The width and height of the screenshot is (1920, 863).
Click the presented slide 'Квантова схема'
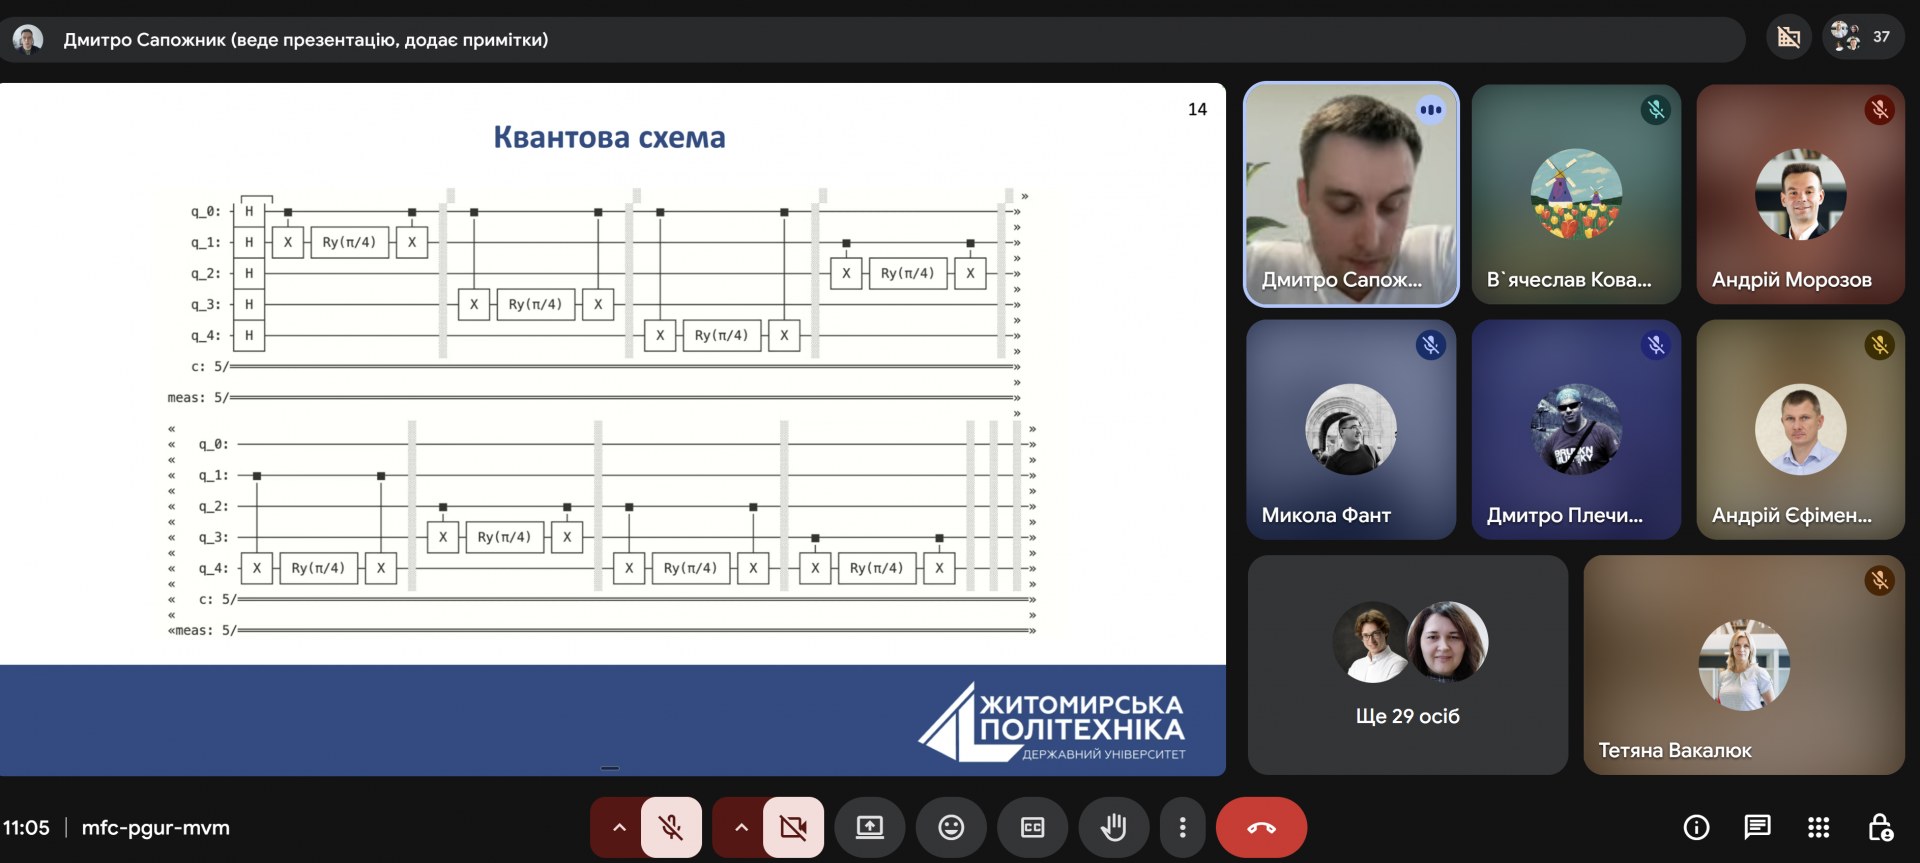point(612,400)
